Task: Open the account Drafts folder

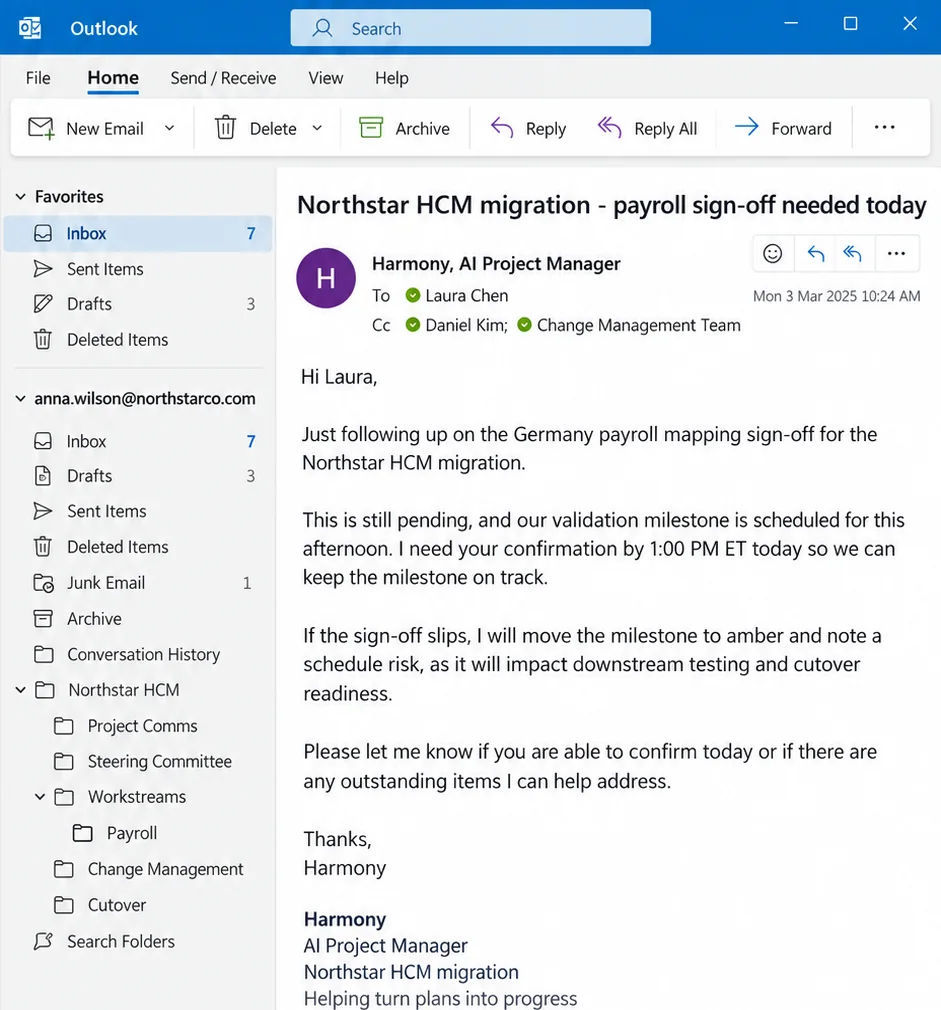Action: pyautogui.click(x=138, y=476)
